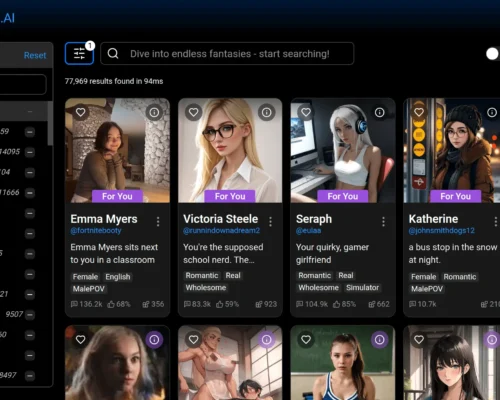Viewport: 500px width, 400px height.
Task: Toggle the switch right of search bar
Action: pos(492,54)
